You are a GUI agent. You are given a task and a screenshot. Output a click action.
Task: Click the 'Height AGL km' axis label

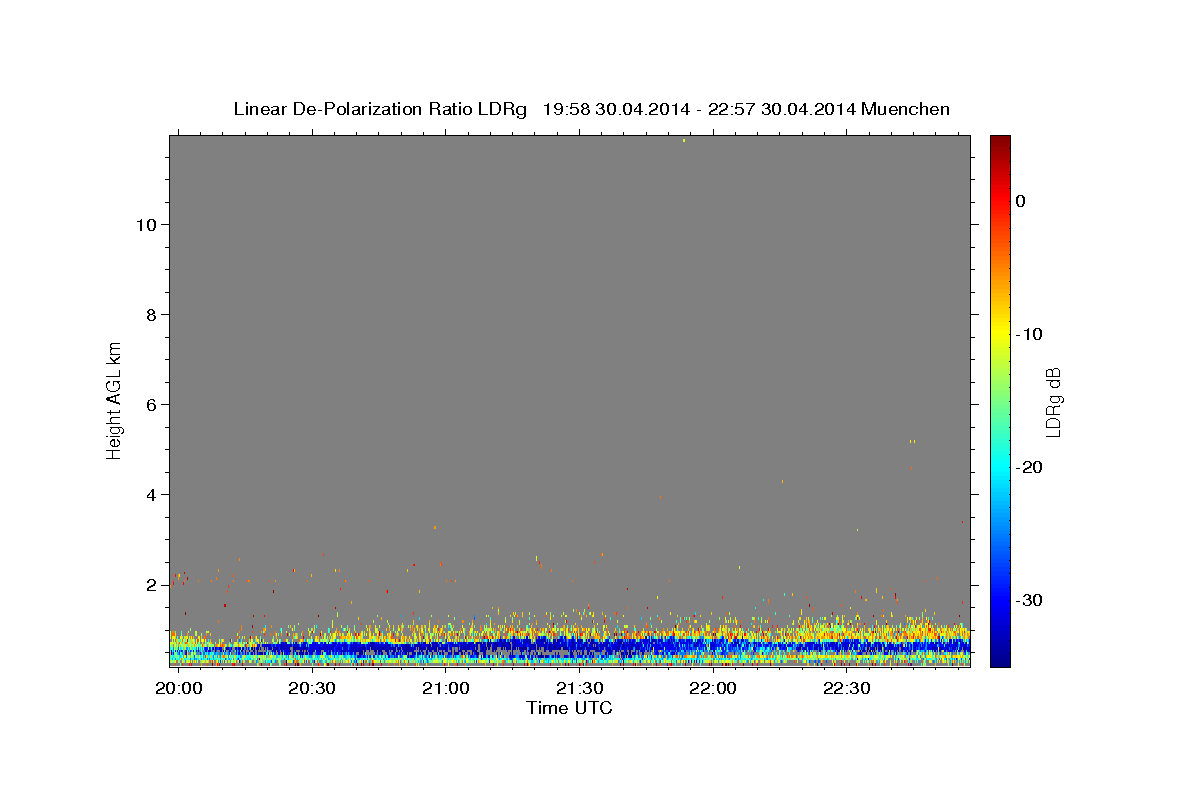pyautogui.click(x=114, y=400)
